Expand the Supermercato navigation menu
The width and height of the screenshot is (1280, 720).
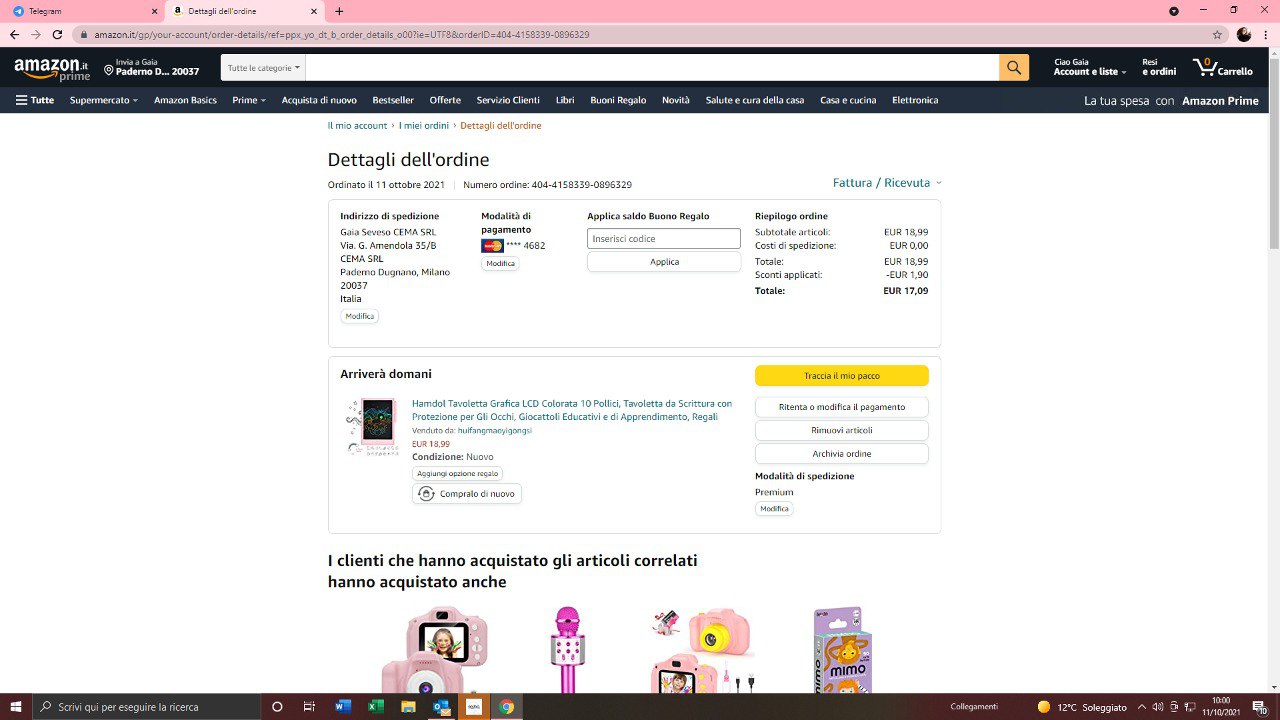(104, 100)
